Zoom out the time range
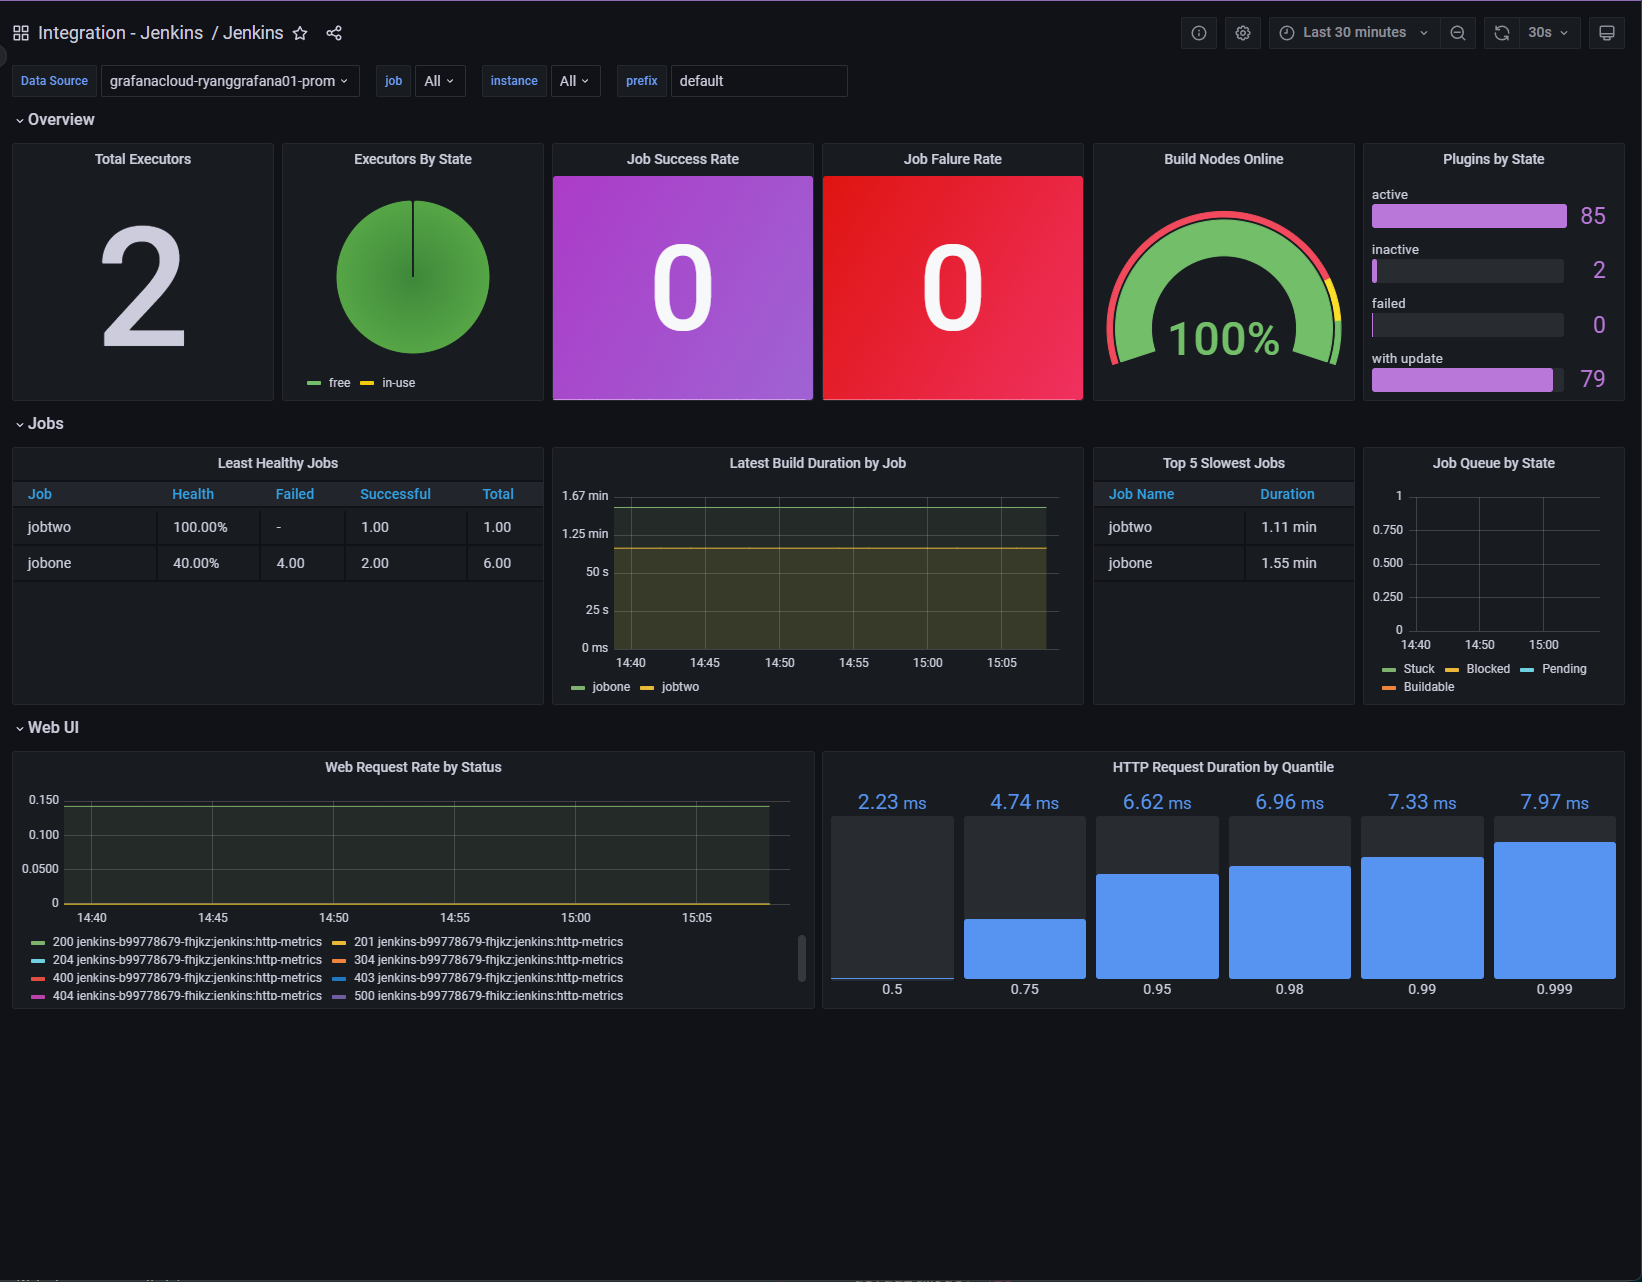Screen dimensions: 1642x1282 click(x=1457, y=32)
